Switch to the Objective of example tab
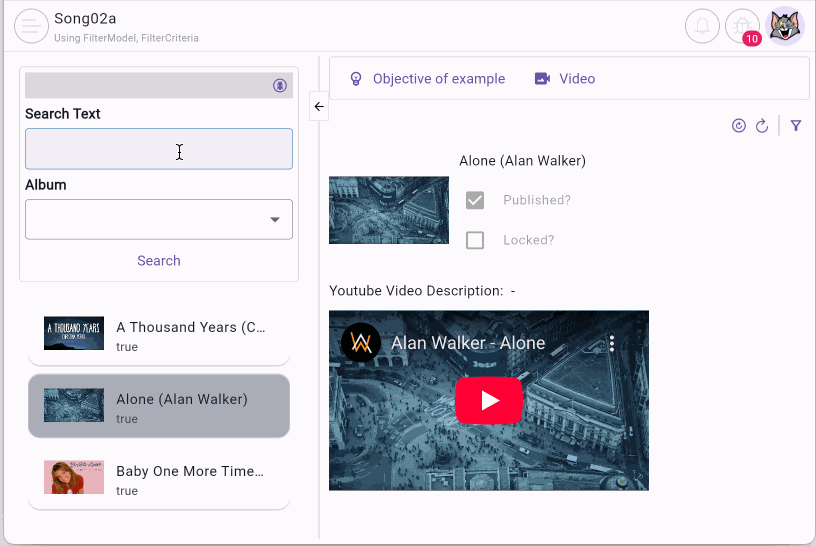The height and width of the screenshot is (546, 816). tap(427, 79)
